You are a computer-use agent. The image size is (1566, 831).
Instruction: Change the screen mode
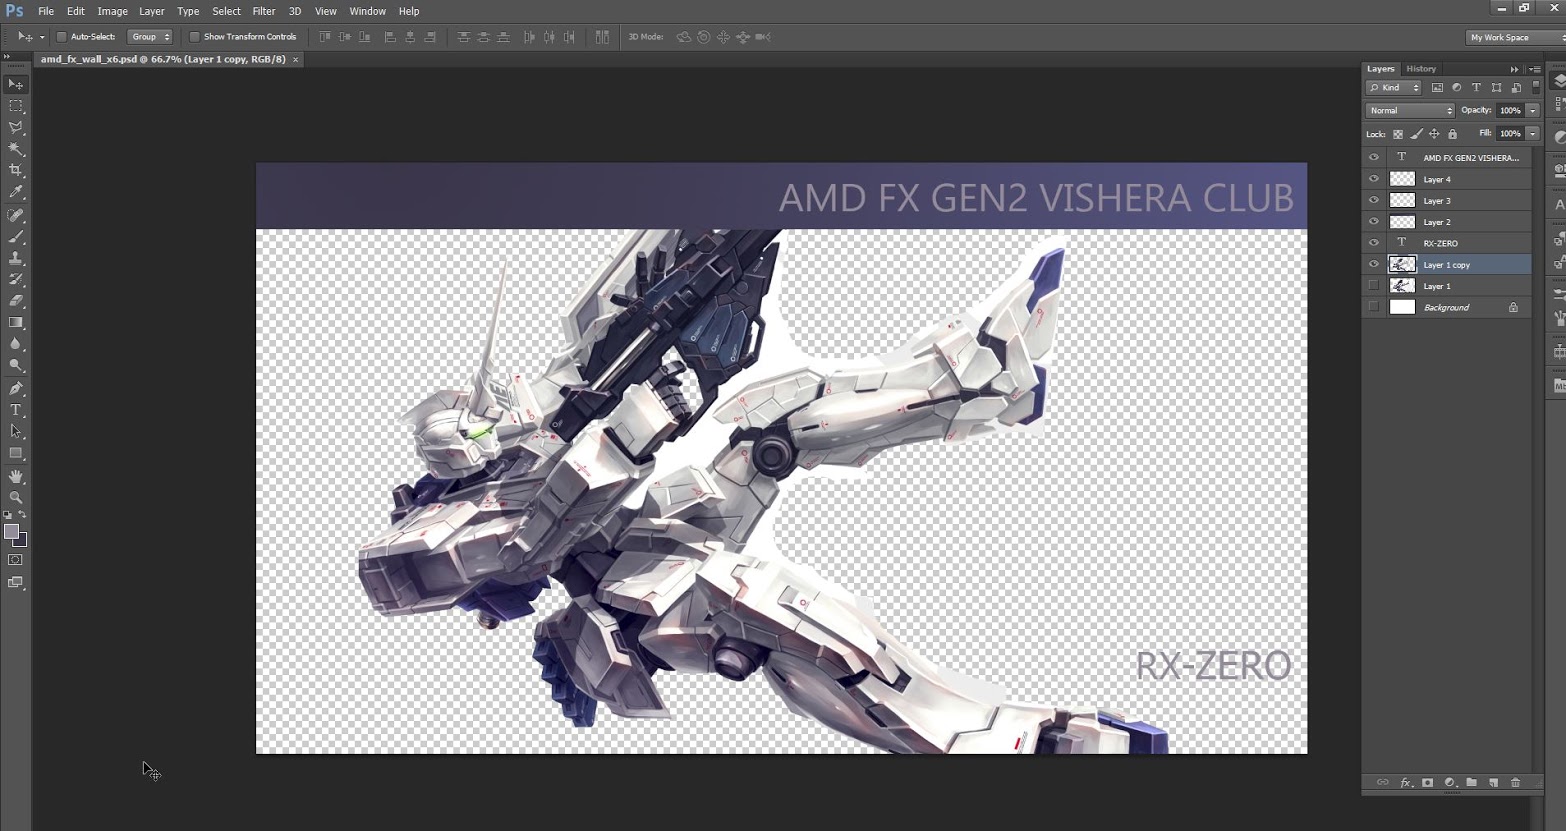click(16, 582)
